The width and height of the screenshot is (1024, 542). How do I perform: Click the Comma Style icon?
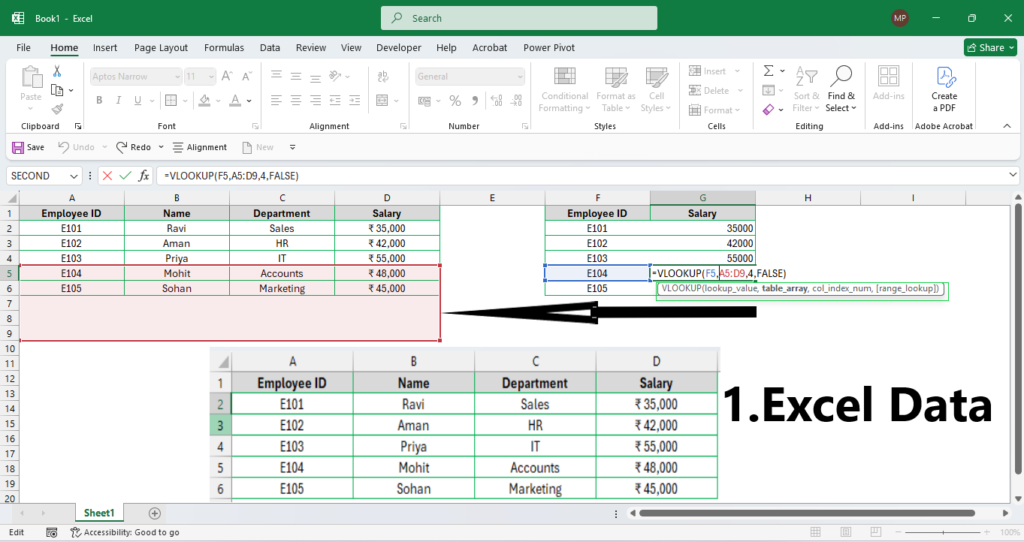[x=475, y=101]
